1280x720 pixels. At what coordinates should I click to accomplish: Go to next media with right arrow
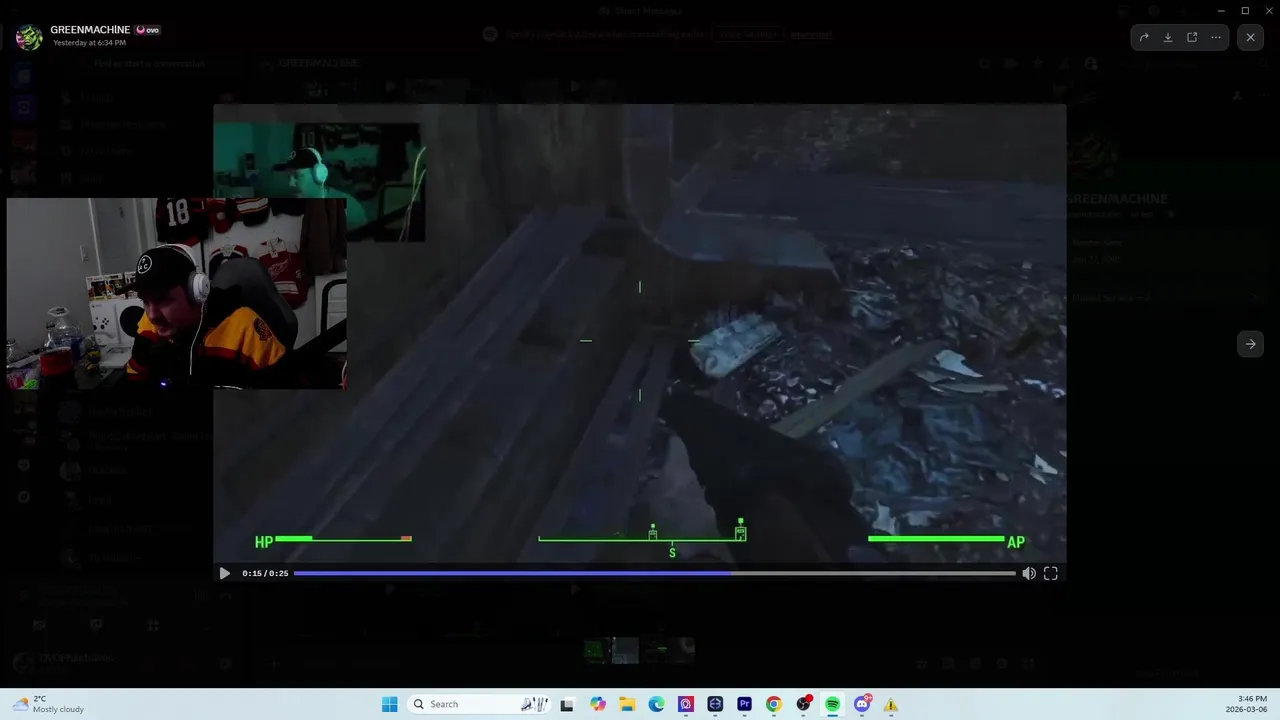[1250, 344]
